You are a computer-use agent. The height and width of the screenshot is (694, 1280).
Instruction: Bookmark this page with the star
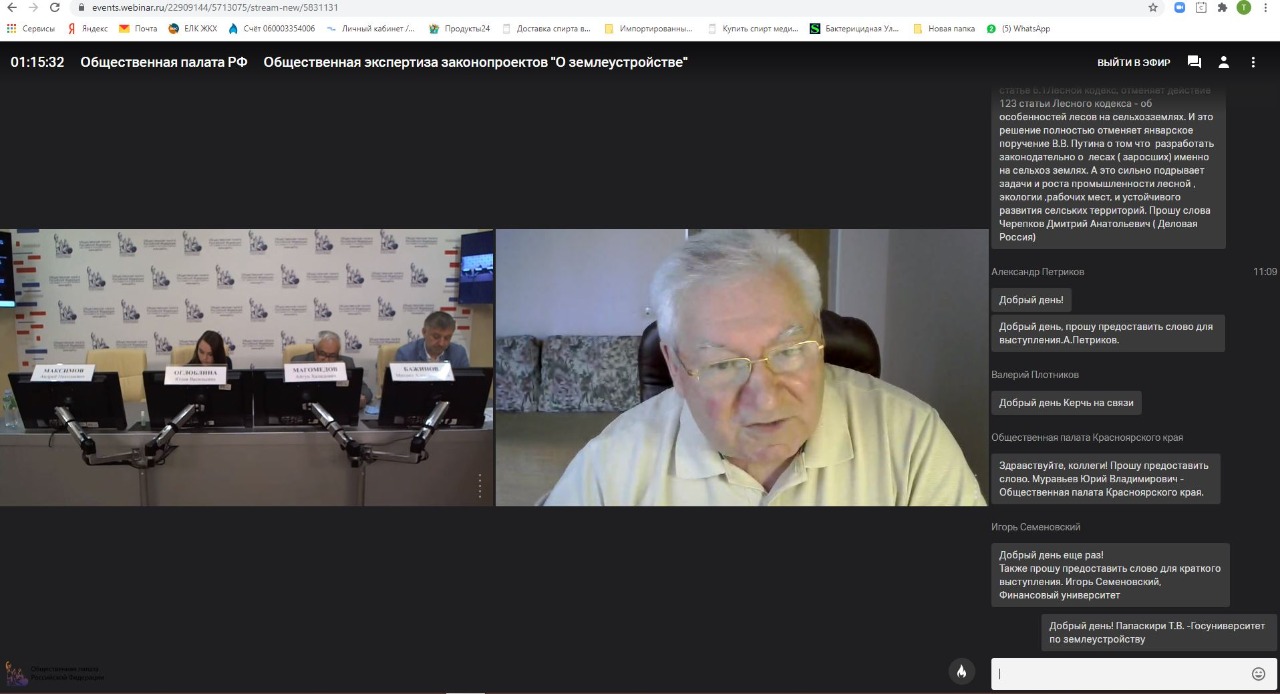click(x=1153, y=7)
